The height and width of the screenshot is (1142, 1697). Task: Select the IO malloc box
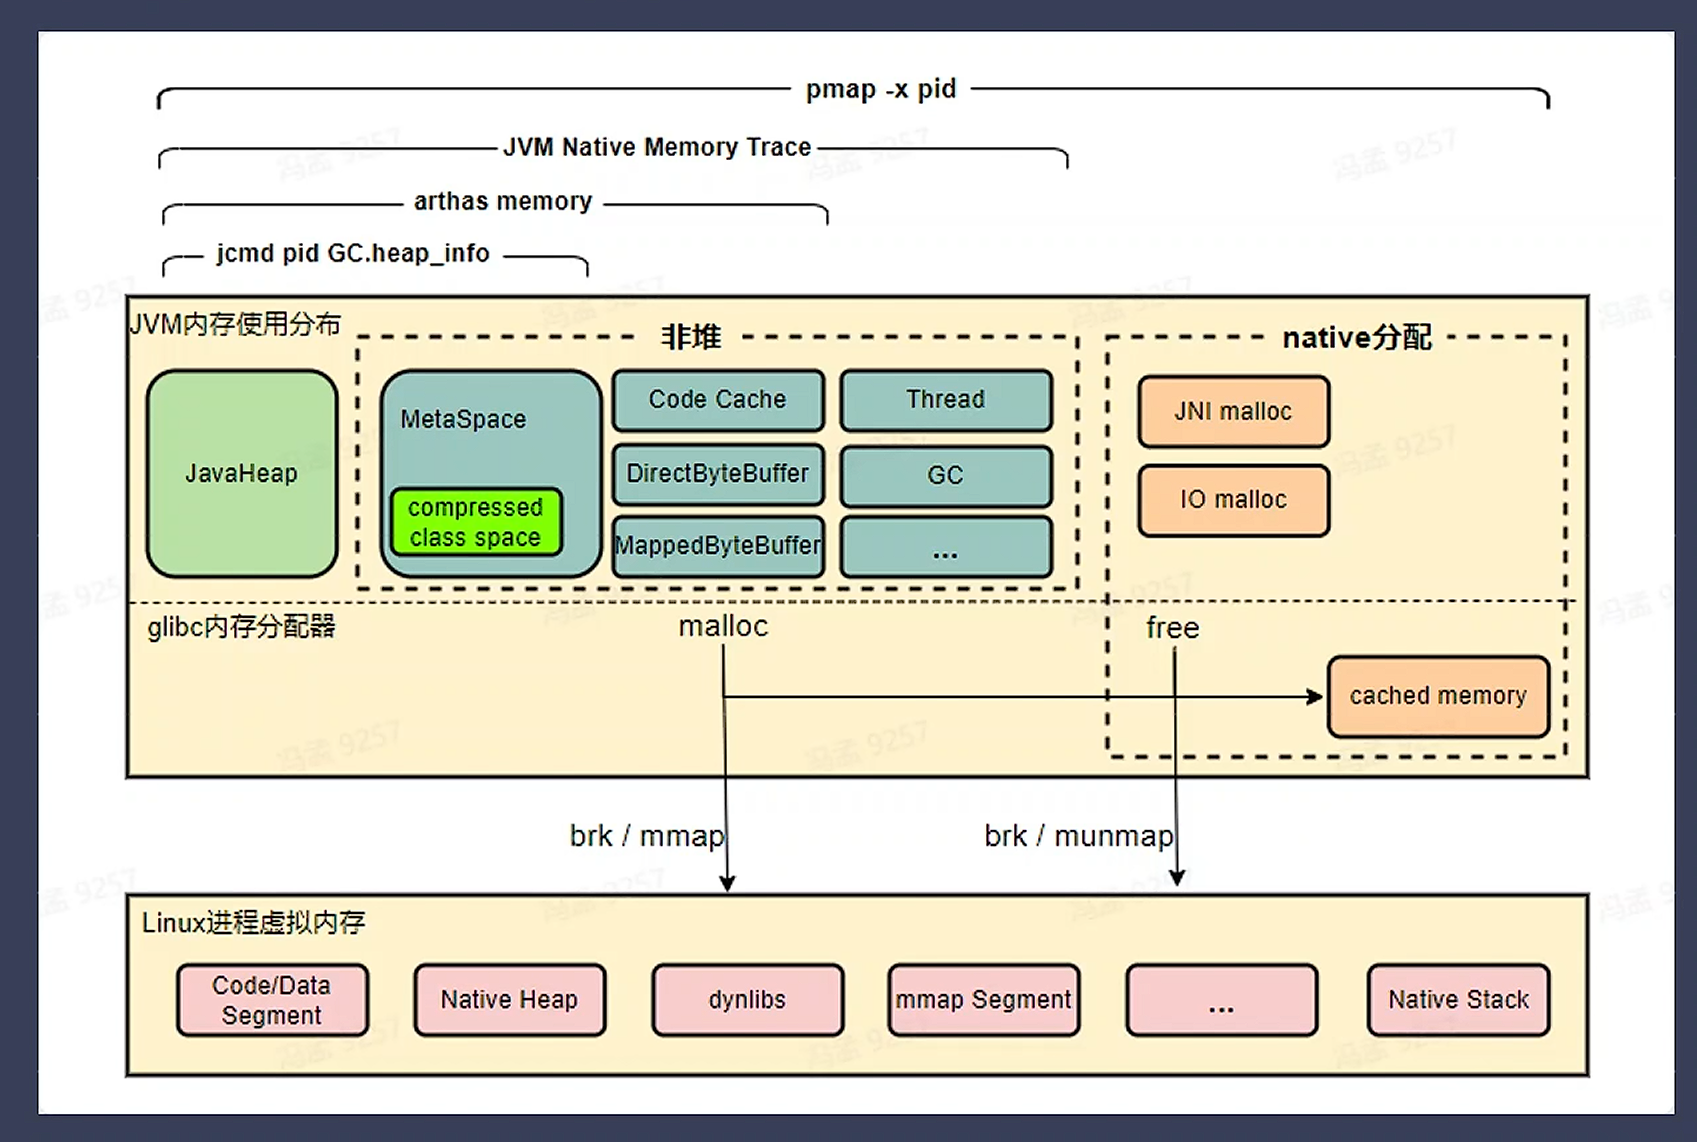tap(1233, 500)
